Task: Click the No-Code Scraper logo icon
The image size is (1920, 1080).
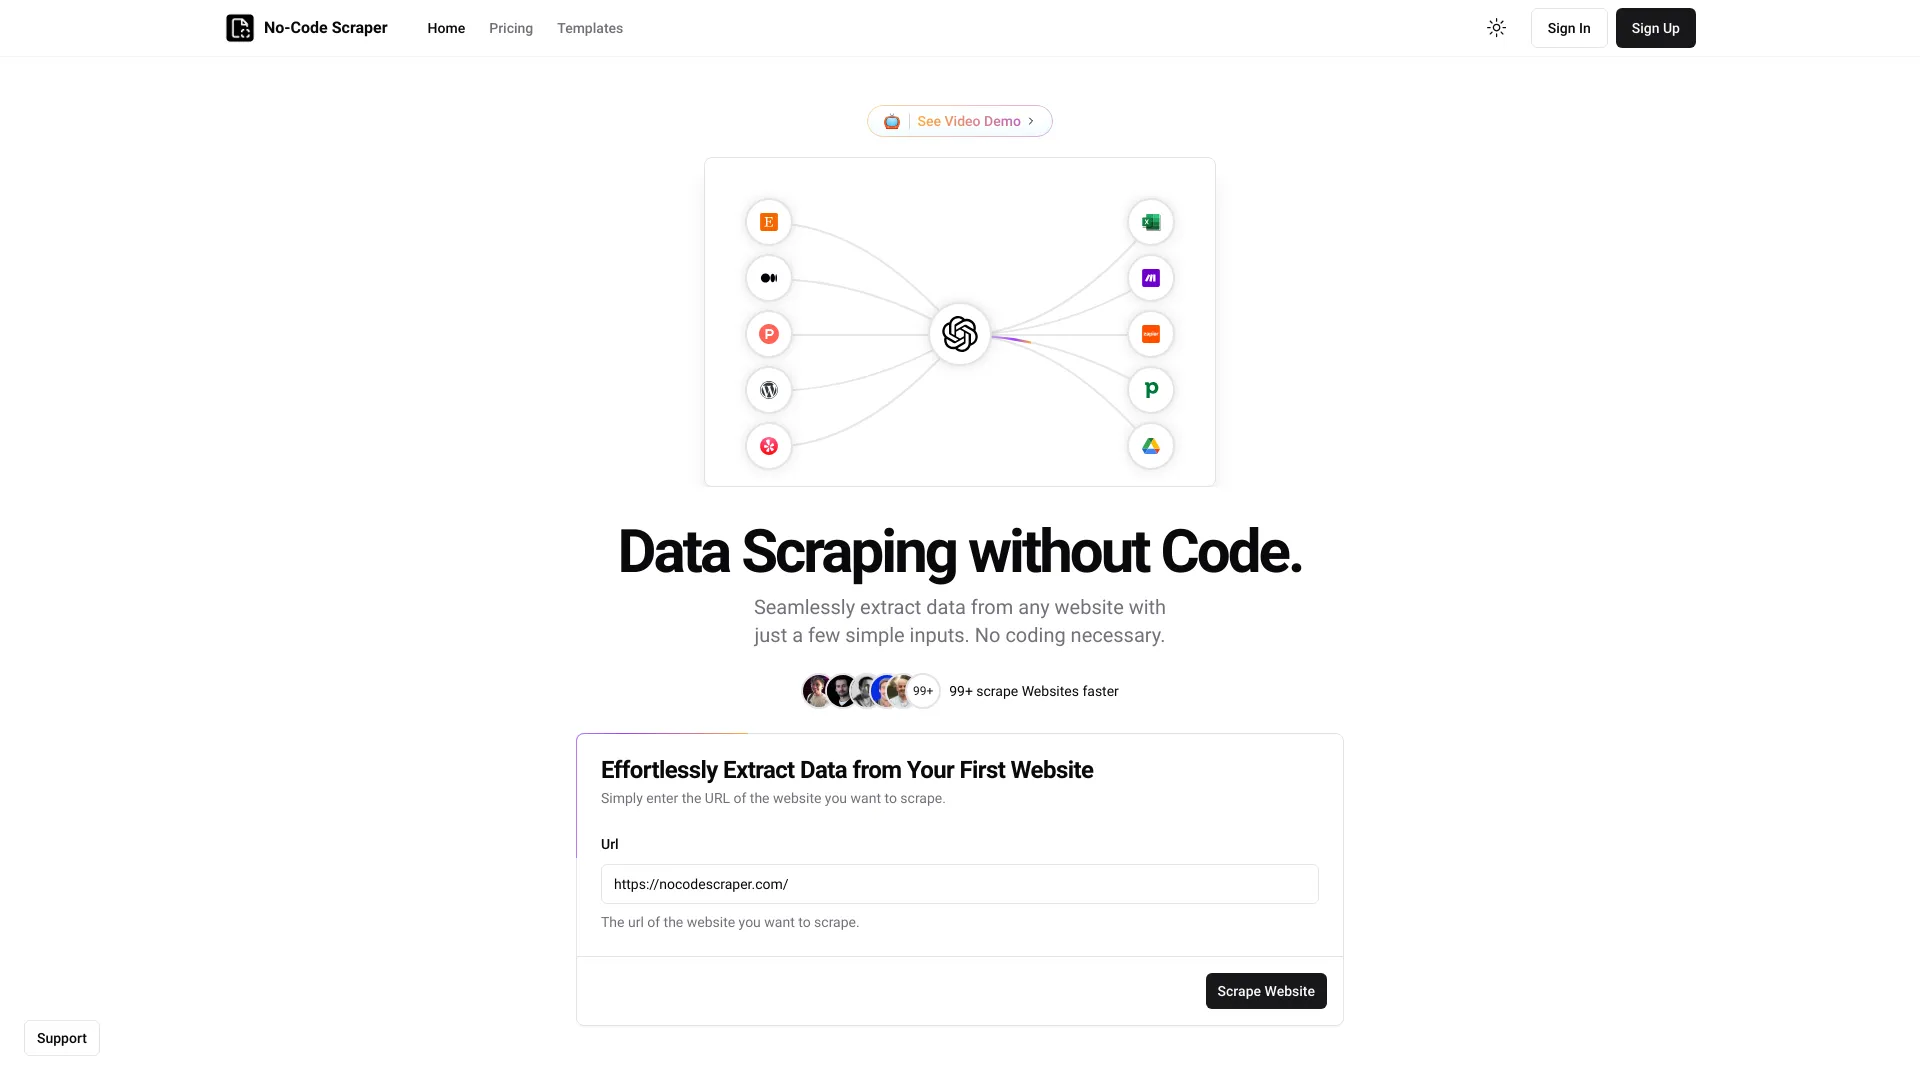Action: [240, 28]
